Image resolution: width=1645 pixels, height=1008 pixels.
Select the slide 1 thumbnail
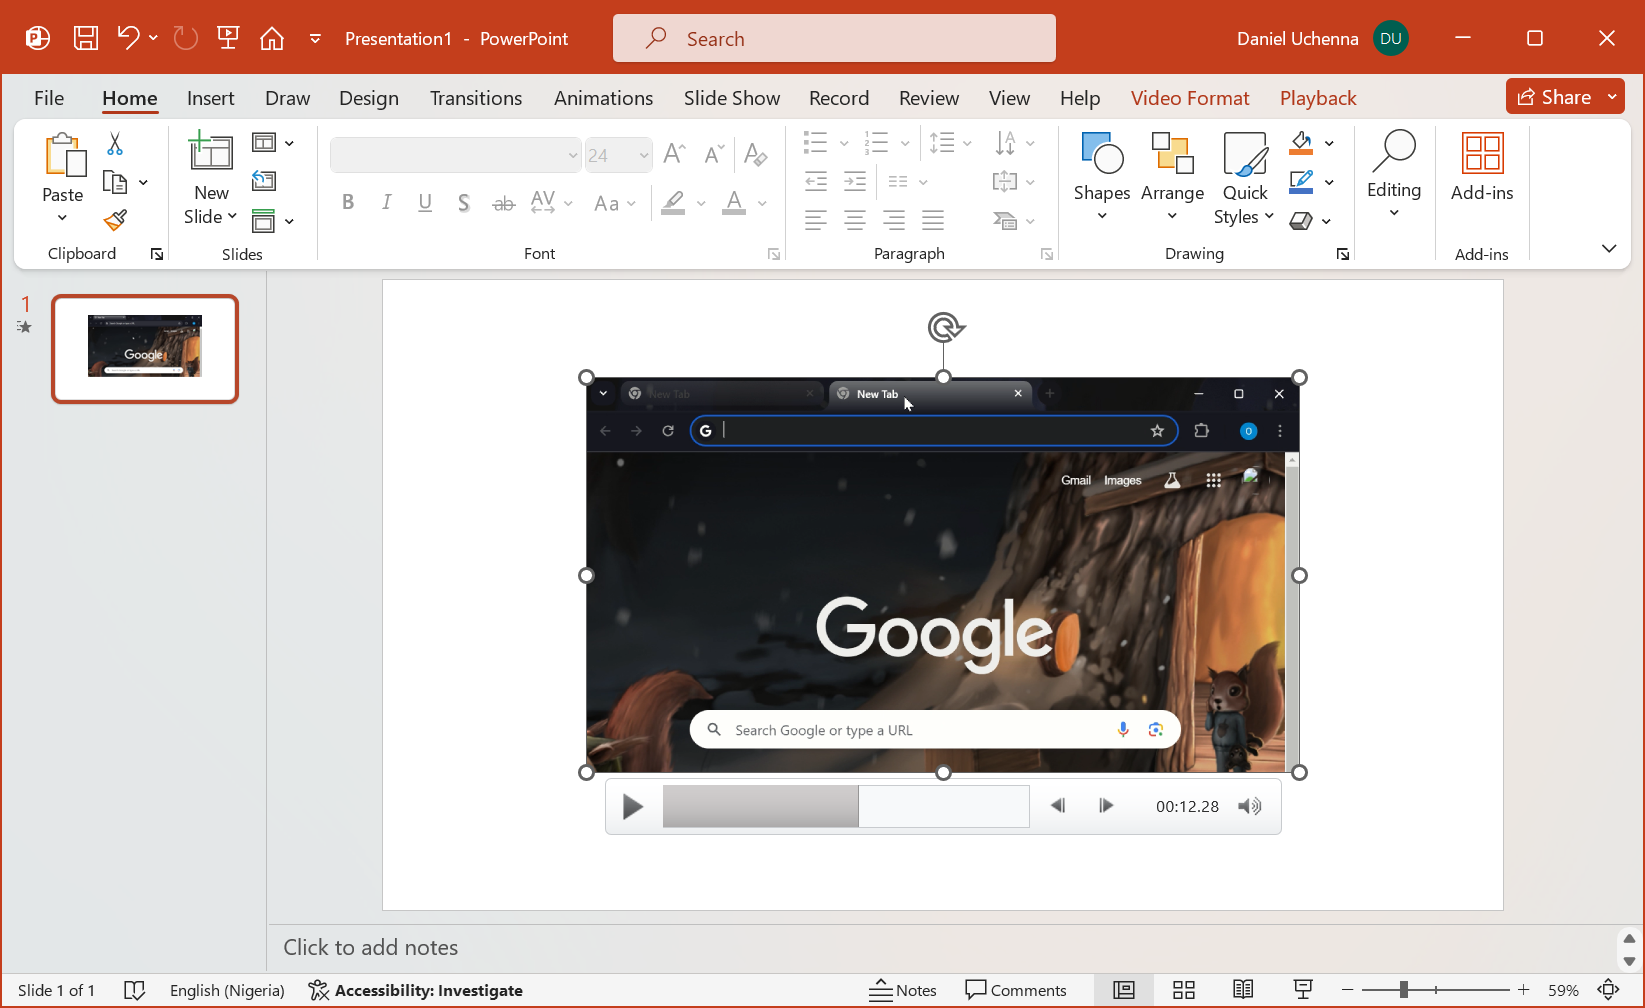pyautogui.click(x=145, y=349)
